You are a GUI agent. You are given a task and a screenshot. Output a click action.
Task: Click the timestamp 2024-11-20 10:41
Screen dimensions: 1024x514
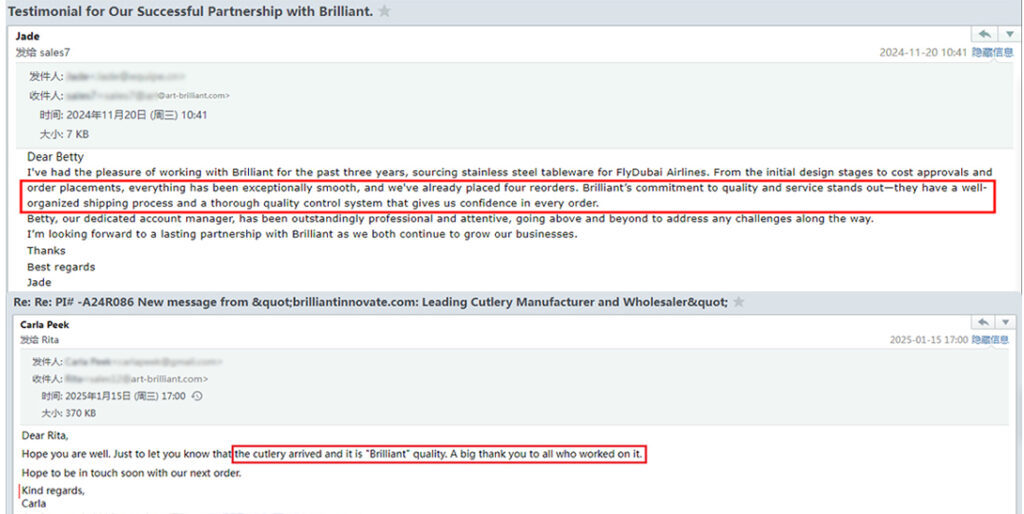click(923, 53)
